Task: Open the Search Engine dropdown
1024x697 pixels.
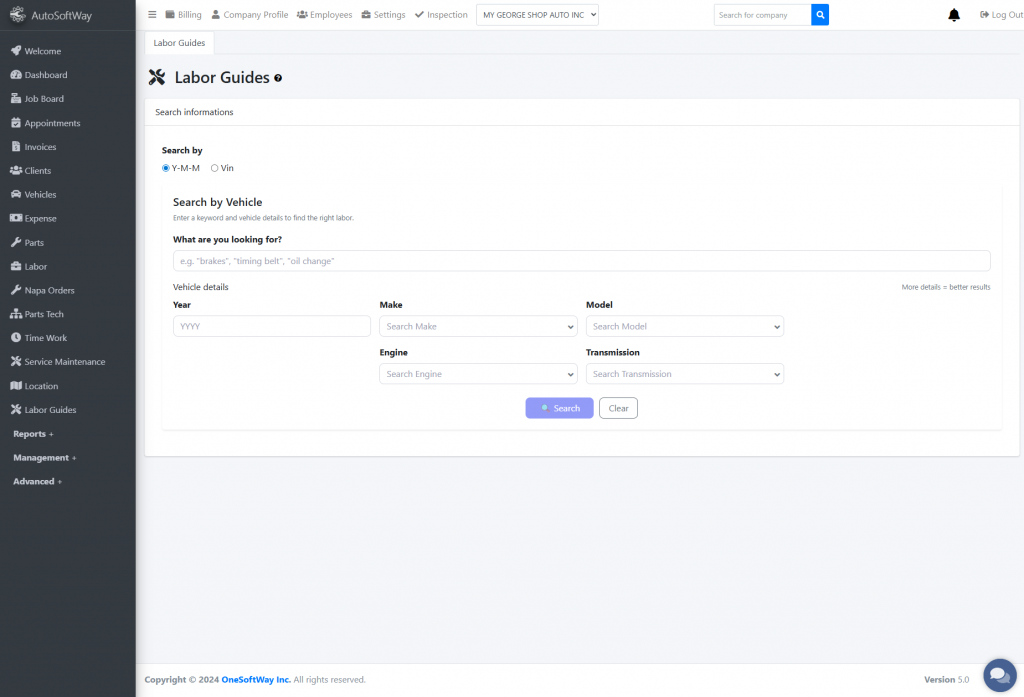Action: [x=478, y=374]
